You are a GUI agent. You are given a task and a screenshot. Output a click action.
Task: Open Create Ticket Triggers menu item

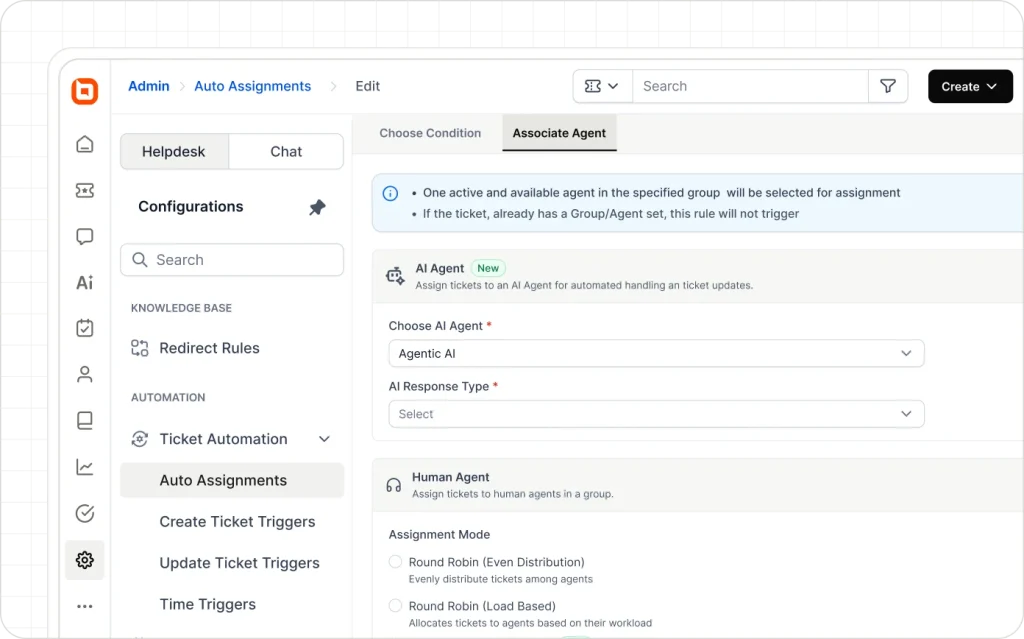pyautogui.click(x=237, y=521)
